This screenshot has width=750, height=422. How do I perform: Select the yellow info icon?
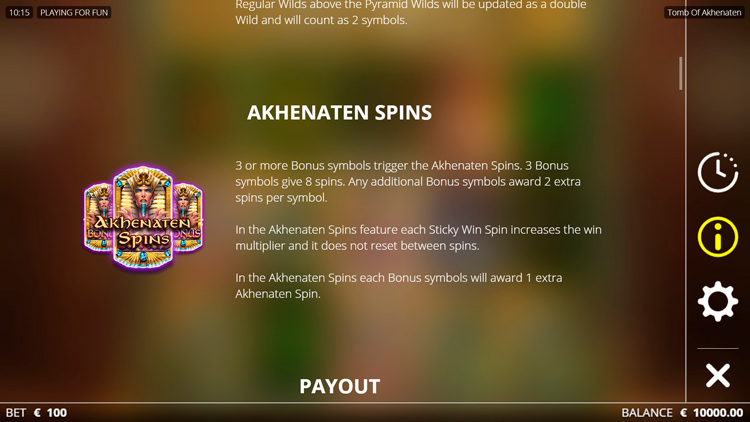717,237
